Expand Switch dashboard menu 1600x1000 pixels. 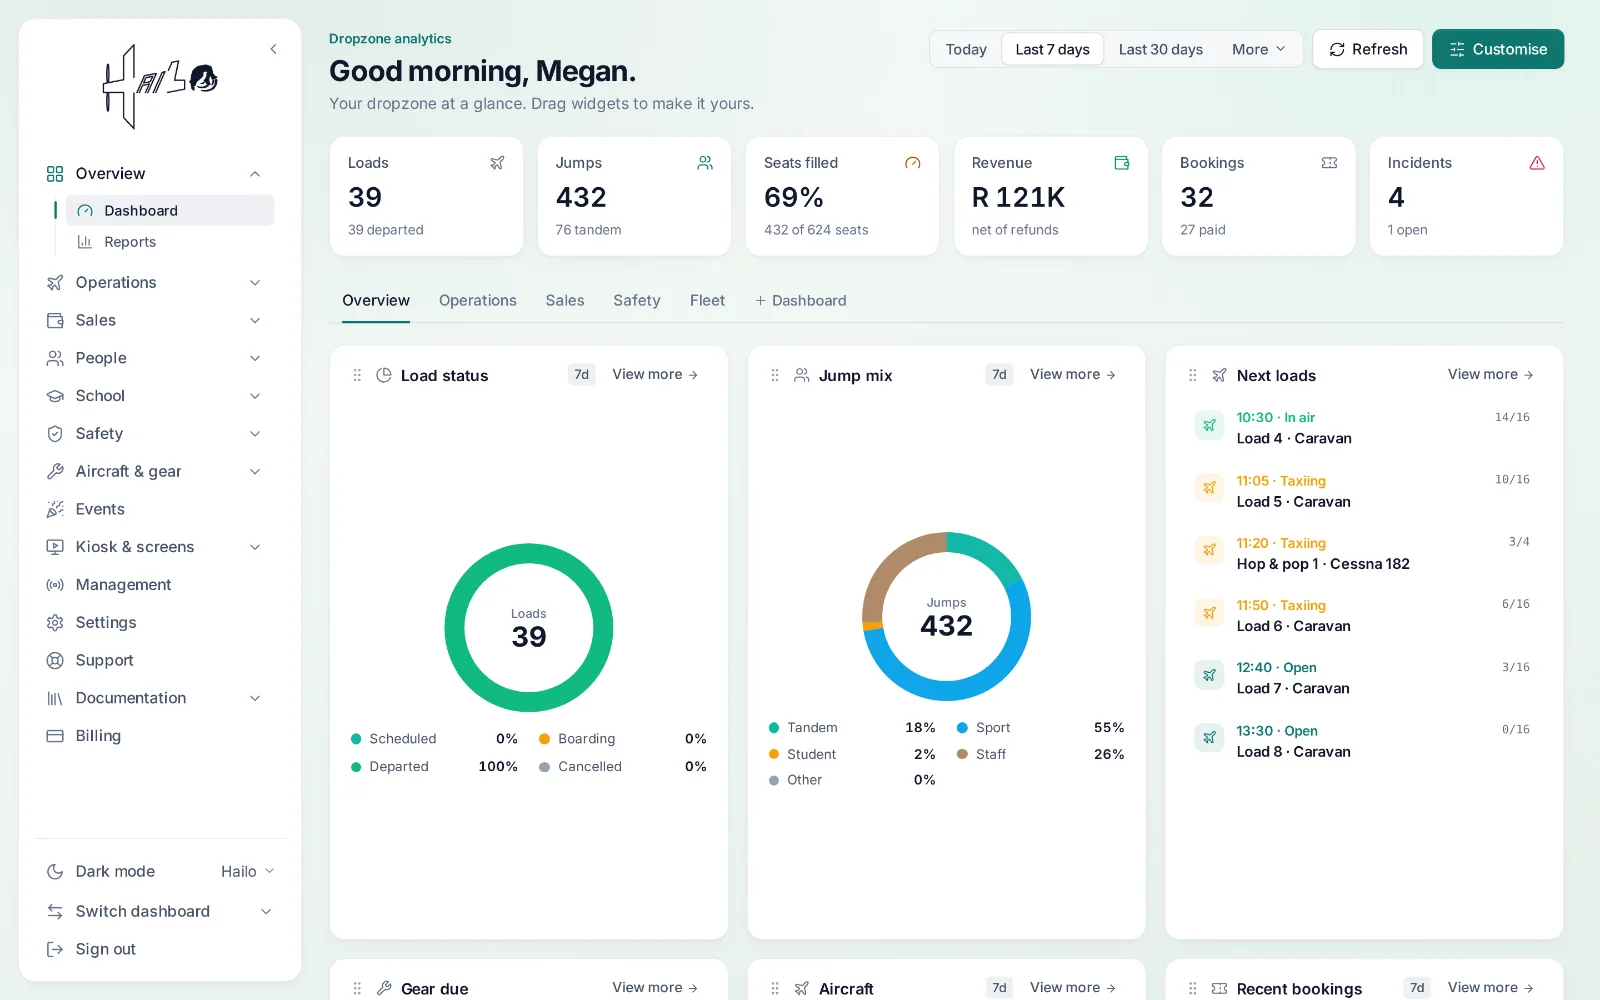click(x=266, y=912)
